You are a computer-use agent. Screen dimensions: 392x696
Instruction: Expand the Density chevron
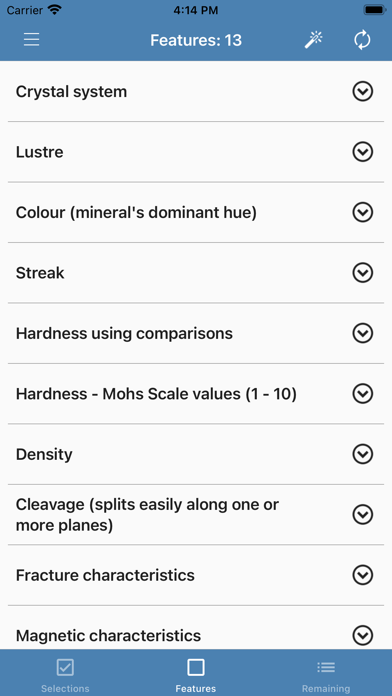[363, 454]
